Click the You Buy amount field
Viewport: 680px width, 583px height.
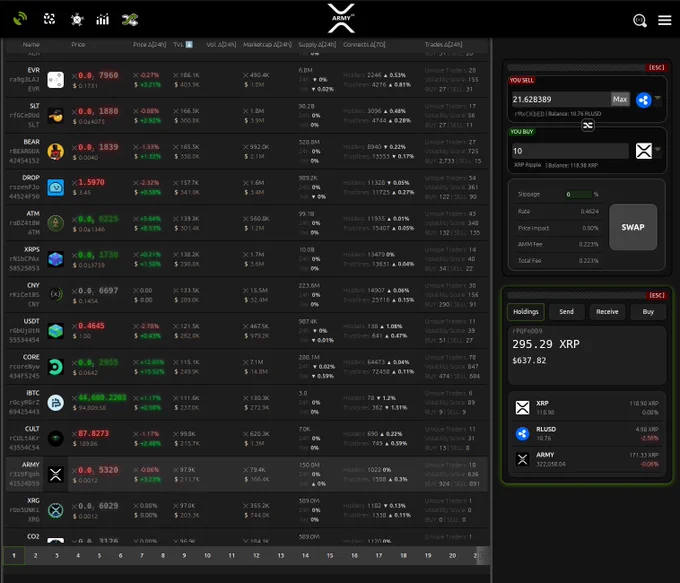(x=570, y=151)
